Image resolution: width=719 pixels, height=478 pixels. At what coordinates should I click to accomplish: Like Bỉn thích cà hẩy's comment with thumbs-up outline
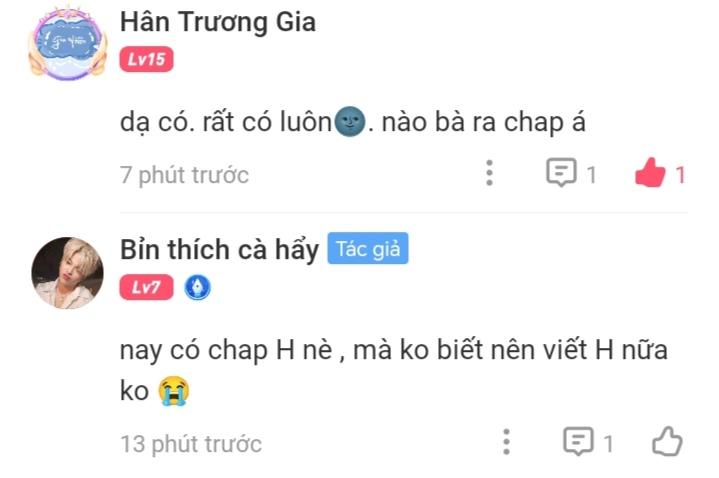(667, 441)
